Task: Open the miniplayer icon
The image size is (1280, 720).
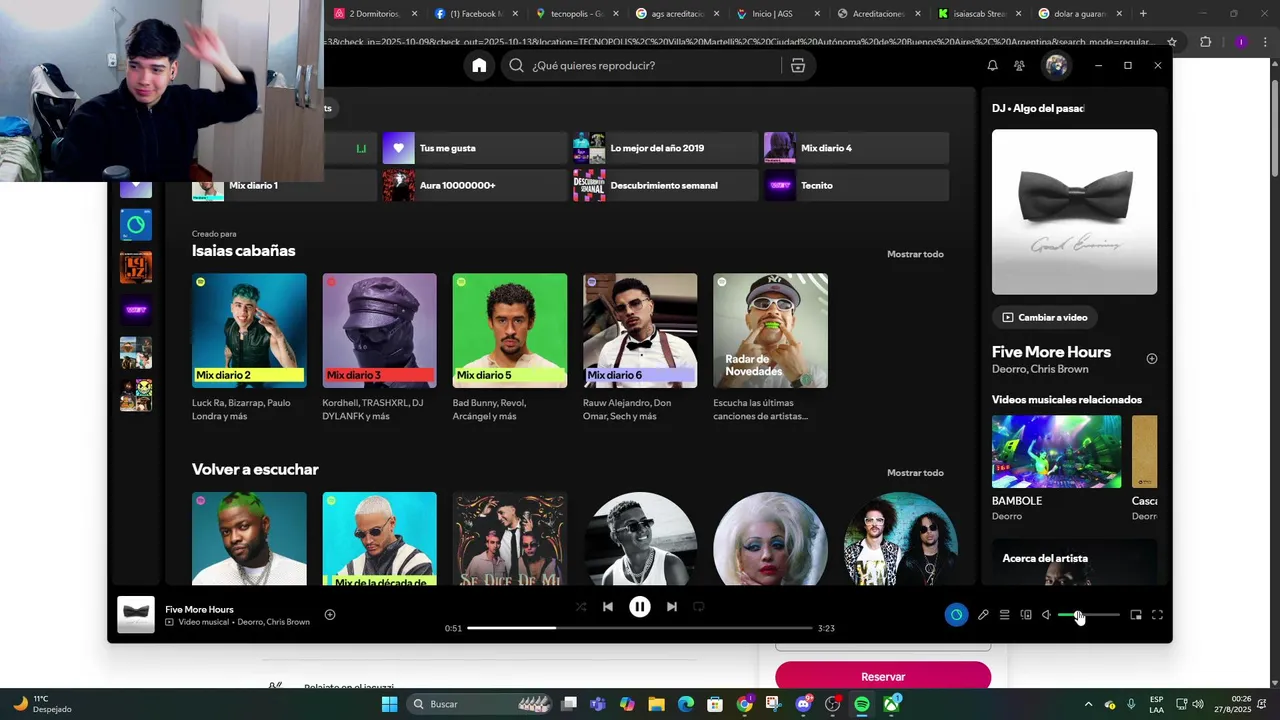Action: click(x=1136, y=615)
